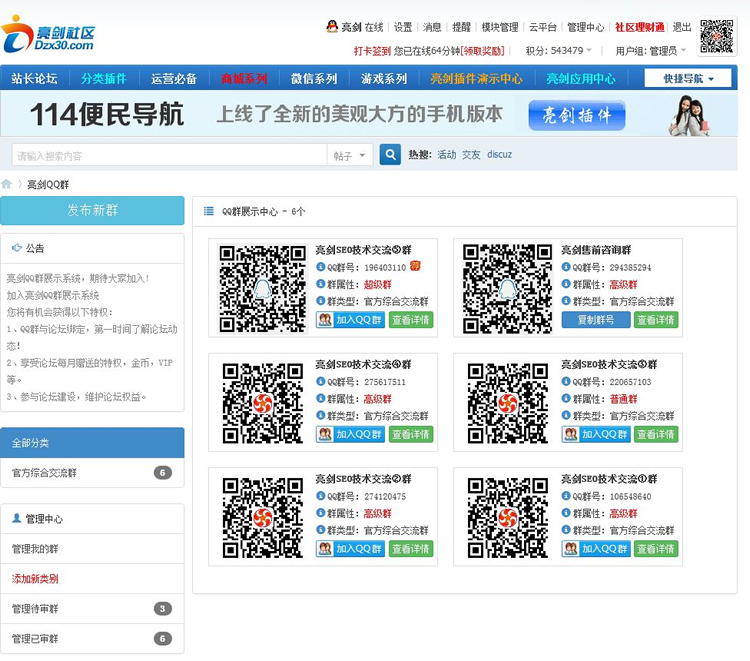Open the 商城系列 nav tab

244,78
